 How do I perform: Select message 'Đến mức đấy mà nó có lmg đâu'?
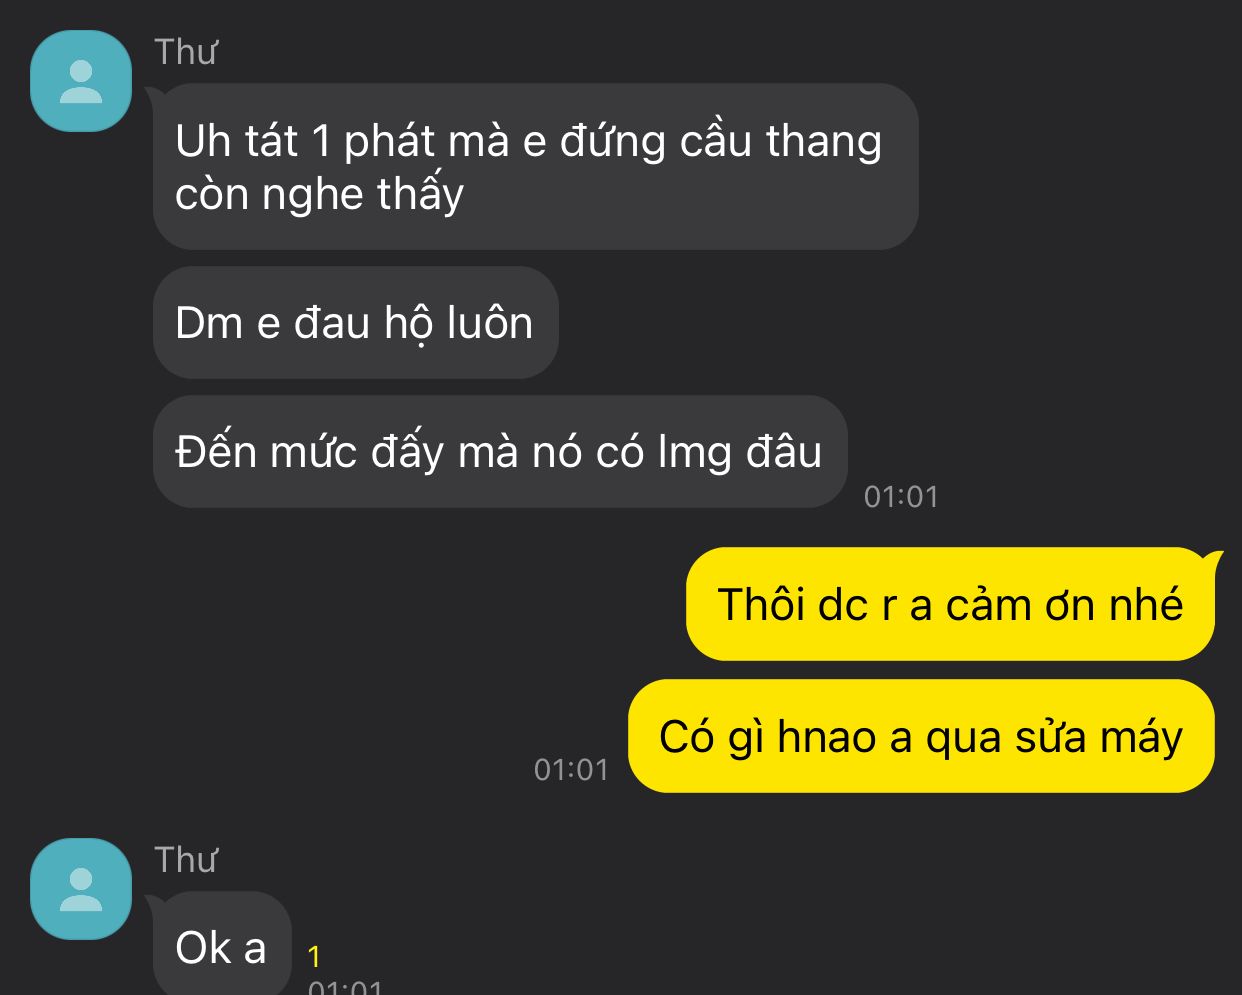click(500, 451)
